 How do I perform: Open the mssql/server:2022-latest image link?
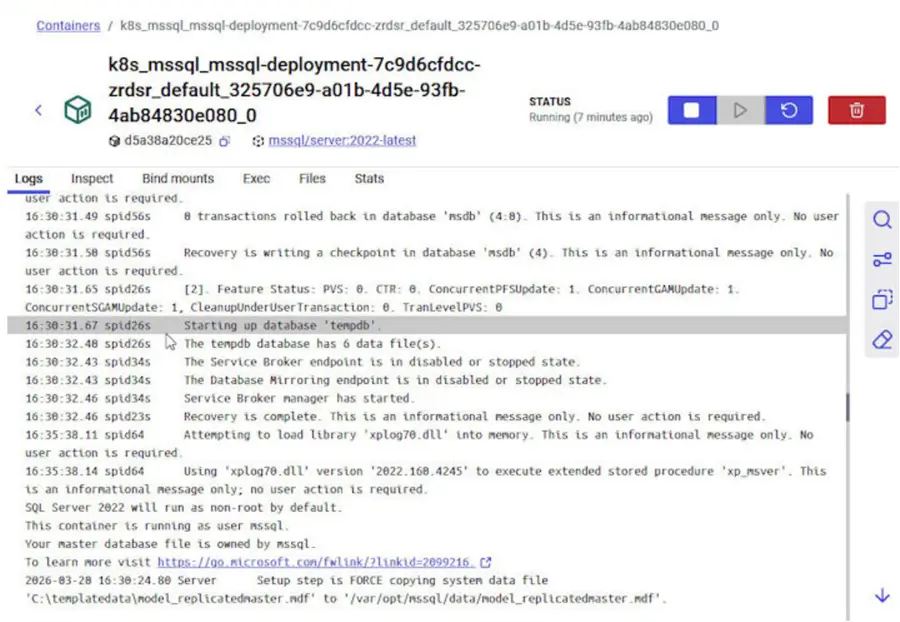coord(342,141)
